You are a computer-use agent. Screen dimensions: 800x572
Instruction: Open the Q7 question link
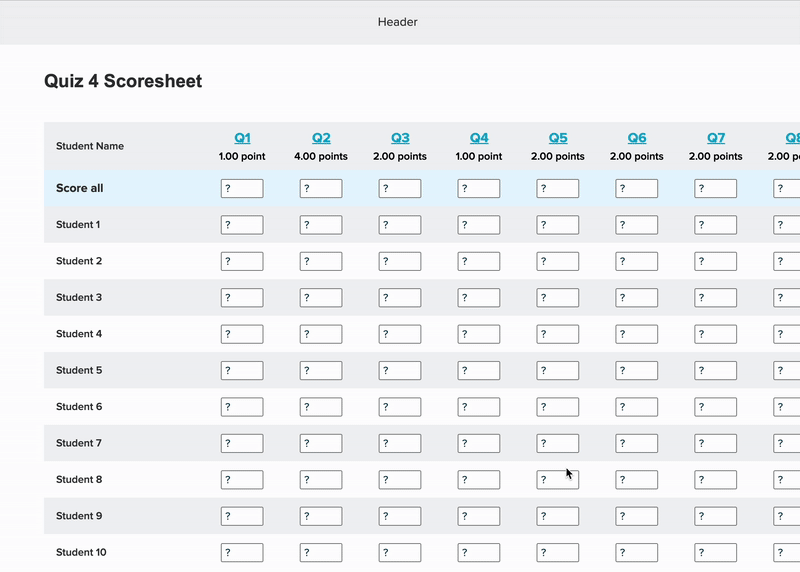point(716,138)
